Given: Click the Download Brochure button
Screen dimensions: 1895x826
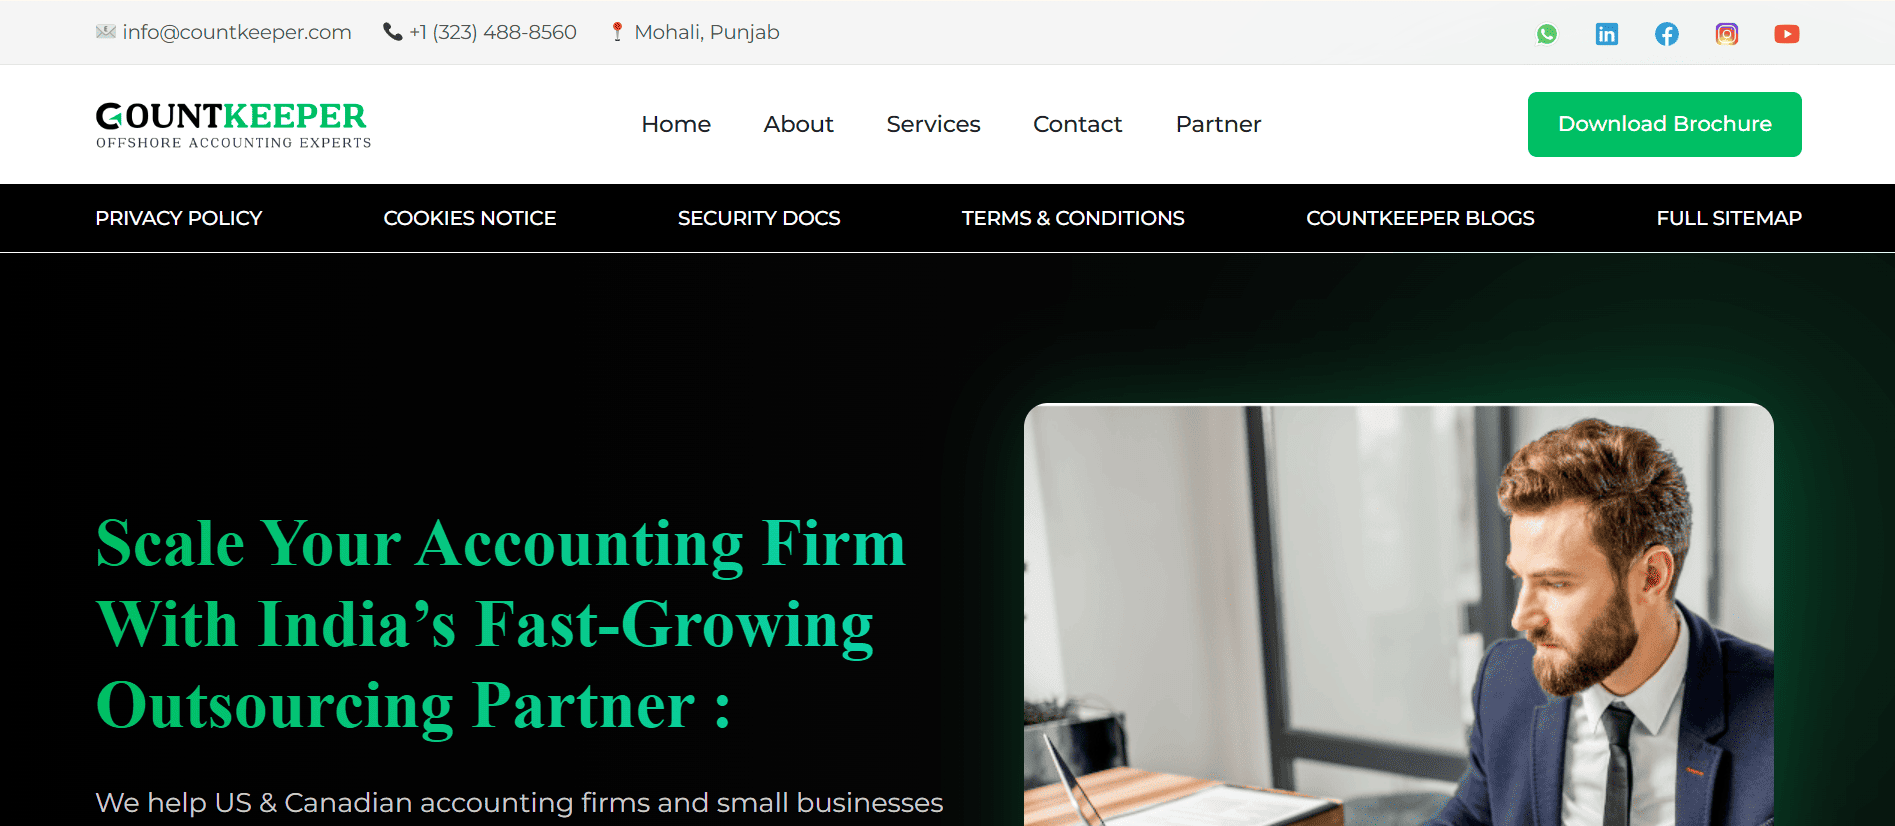Looking at the screenshot, I should pos(1664,124).
